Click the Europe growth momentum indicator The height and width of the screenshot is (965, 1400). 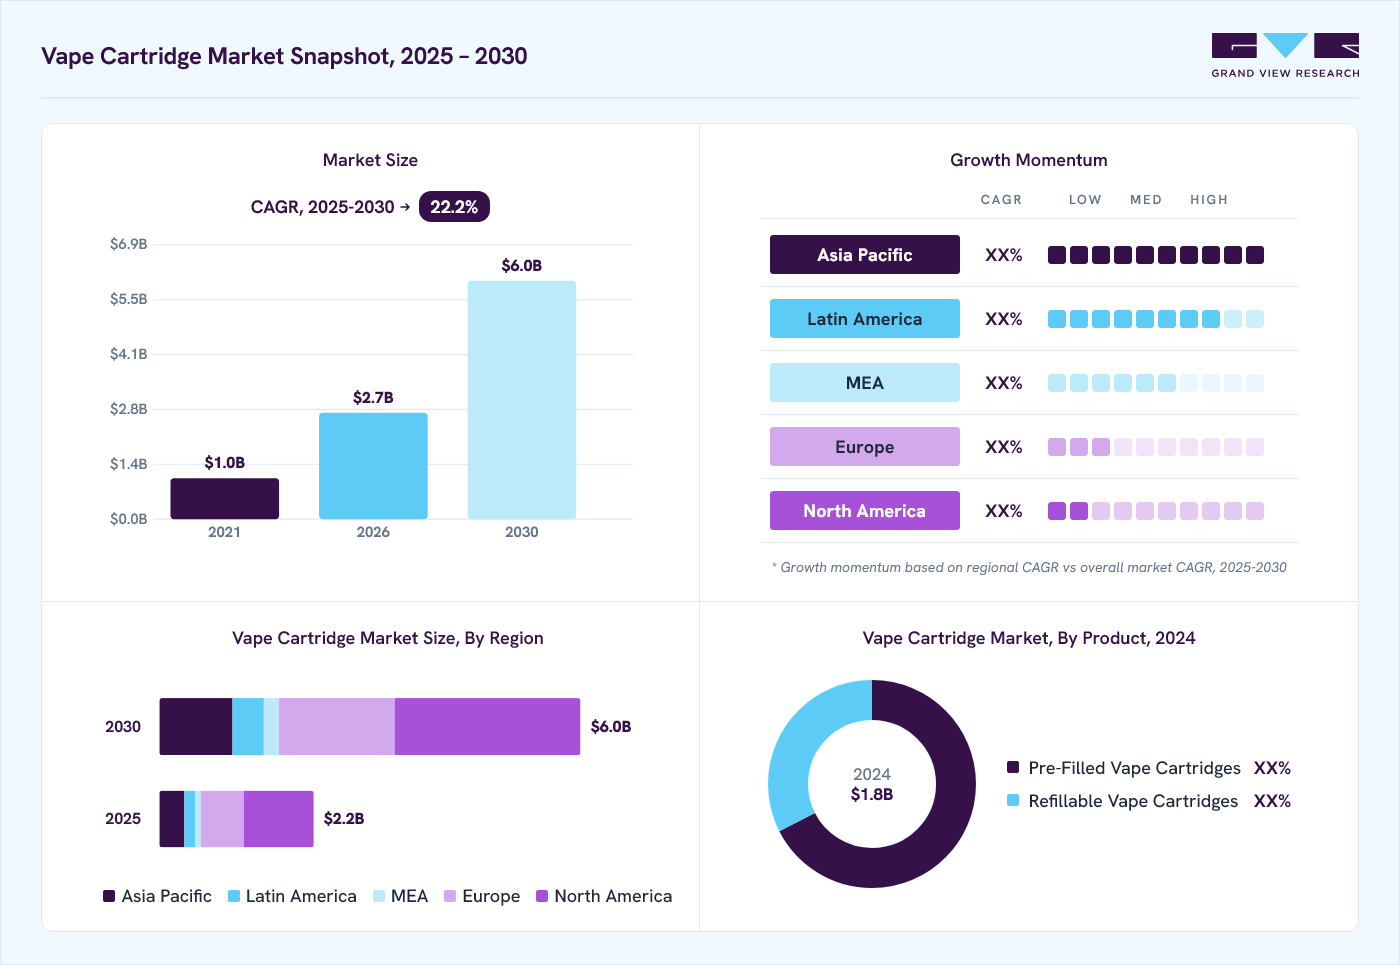[x=1156, y=447]
